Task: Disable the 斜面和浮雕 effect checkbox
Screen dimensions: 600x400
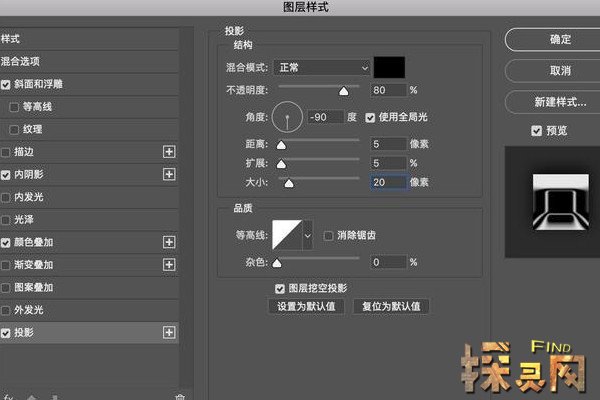Action: click(7, 85)
